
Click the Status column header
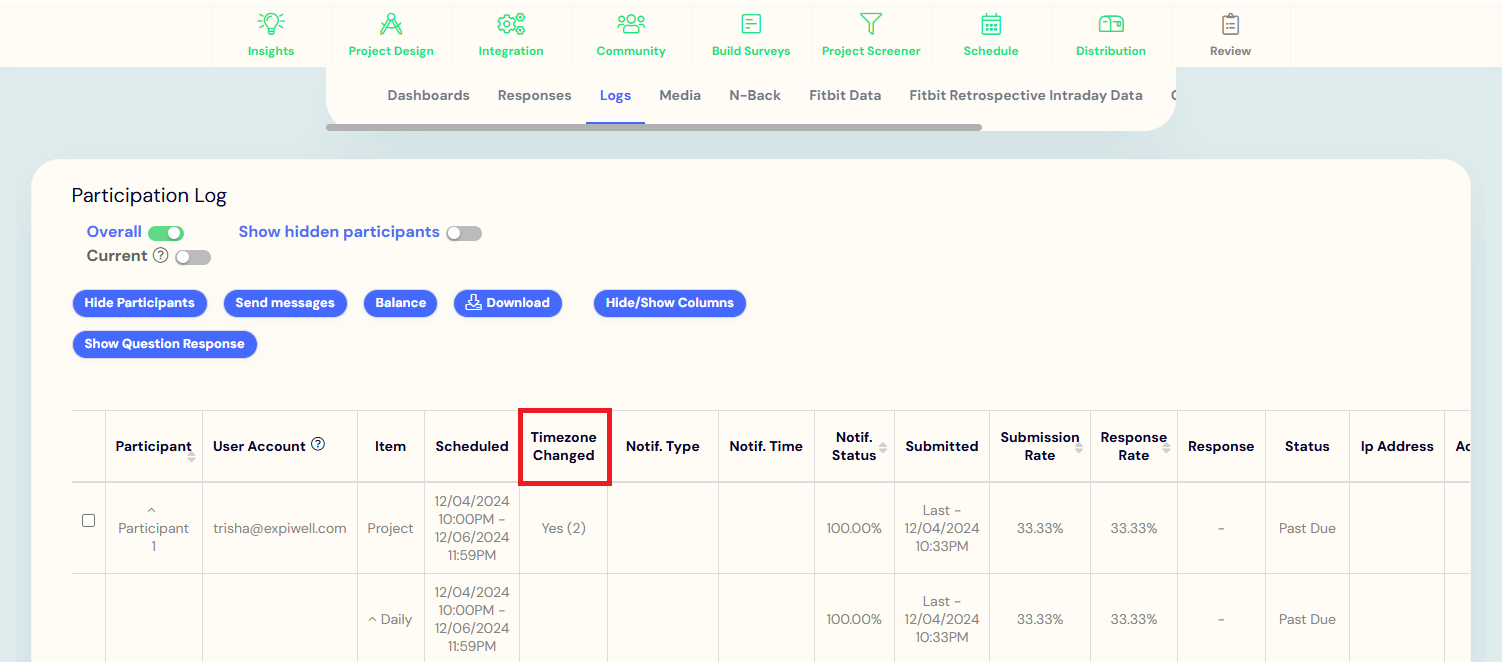click(1307, 446)
